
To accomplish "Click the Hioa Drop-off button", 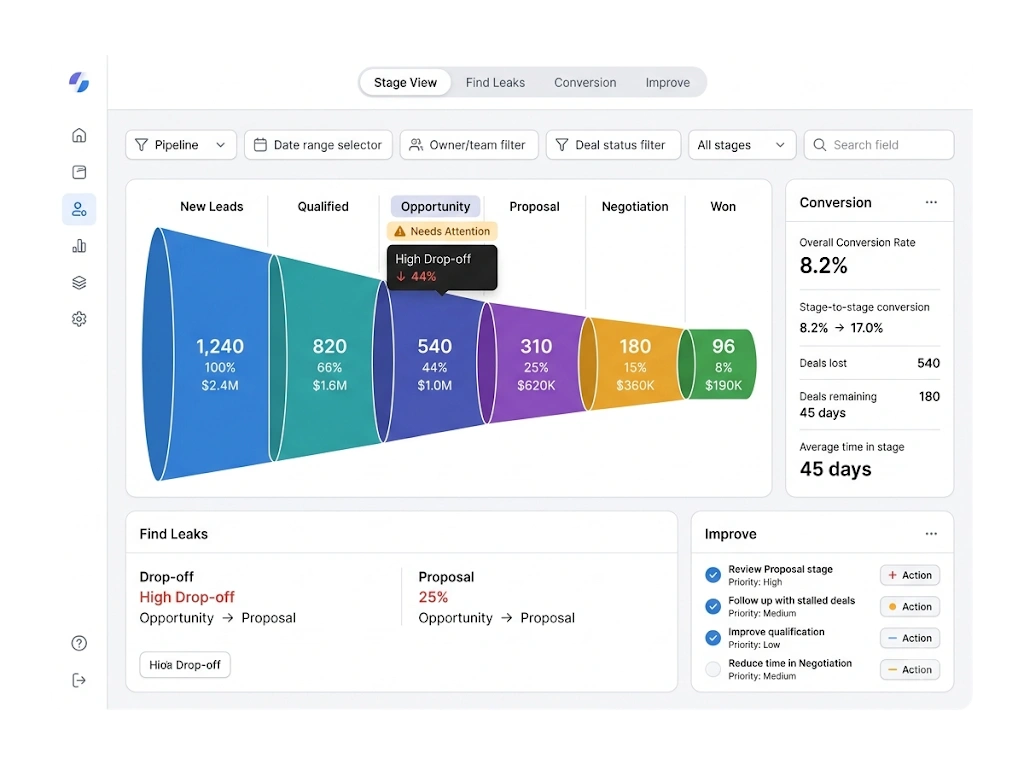I will (185, 665).
